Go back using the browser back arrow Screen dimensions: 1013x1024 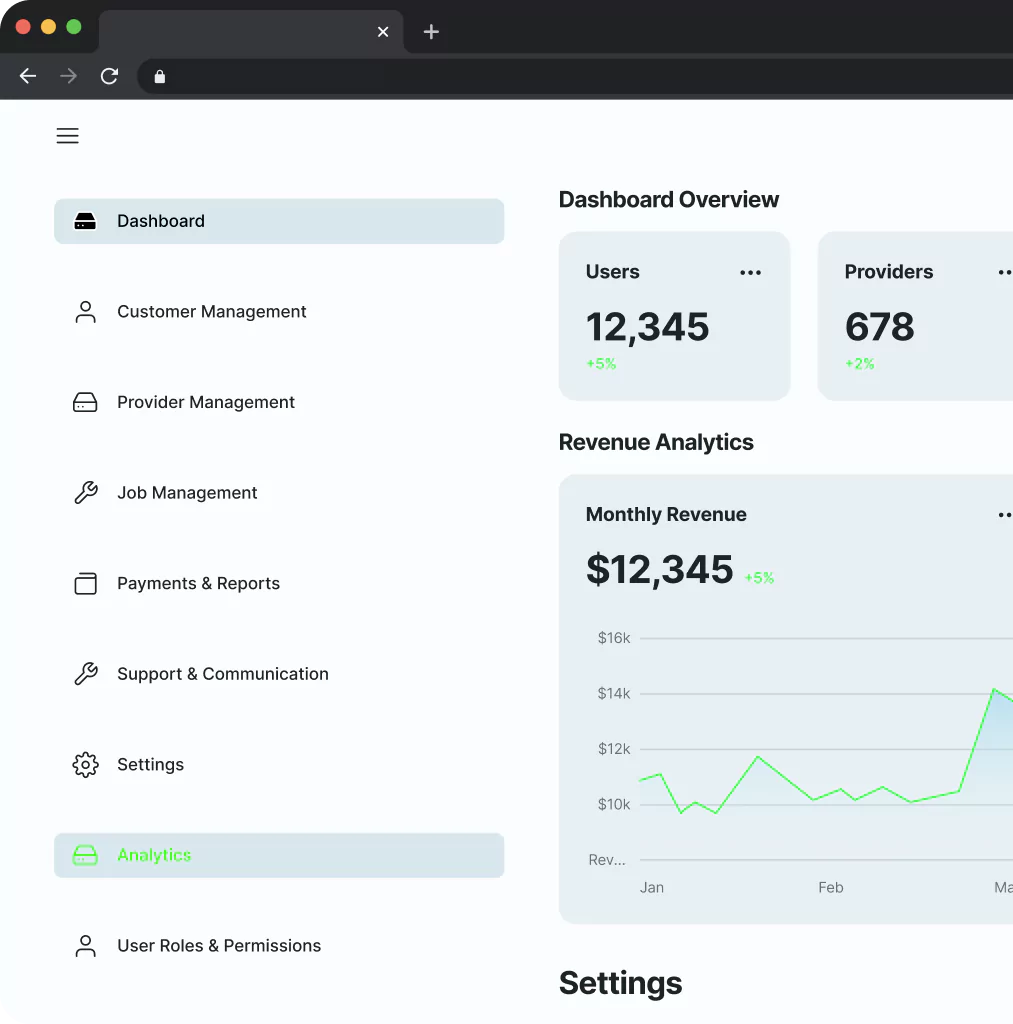click(x=28, y=76)
